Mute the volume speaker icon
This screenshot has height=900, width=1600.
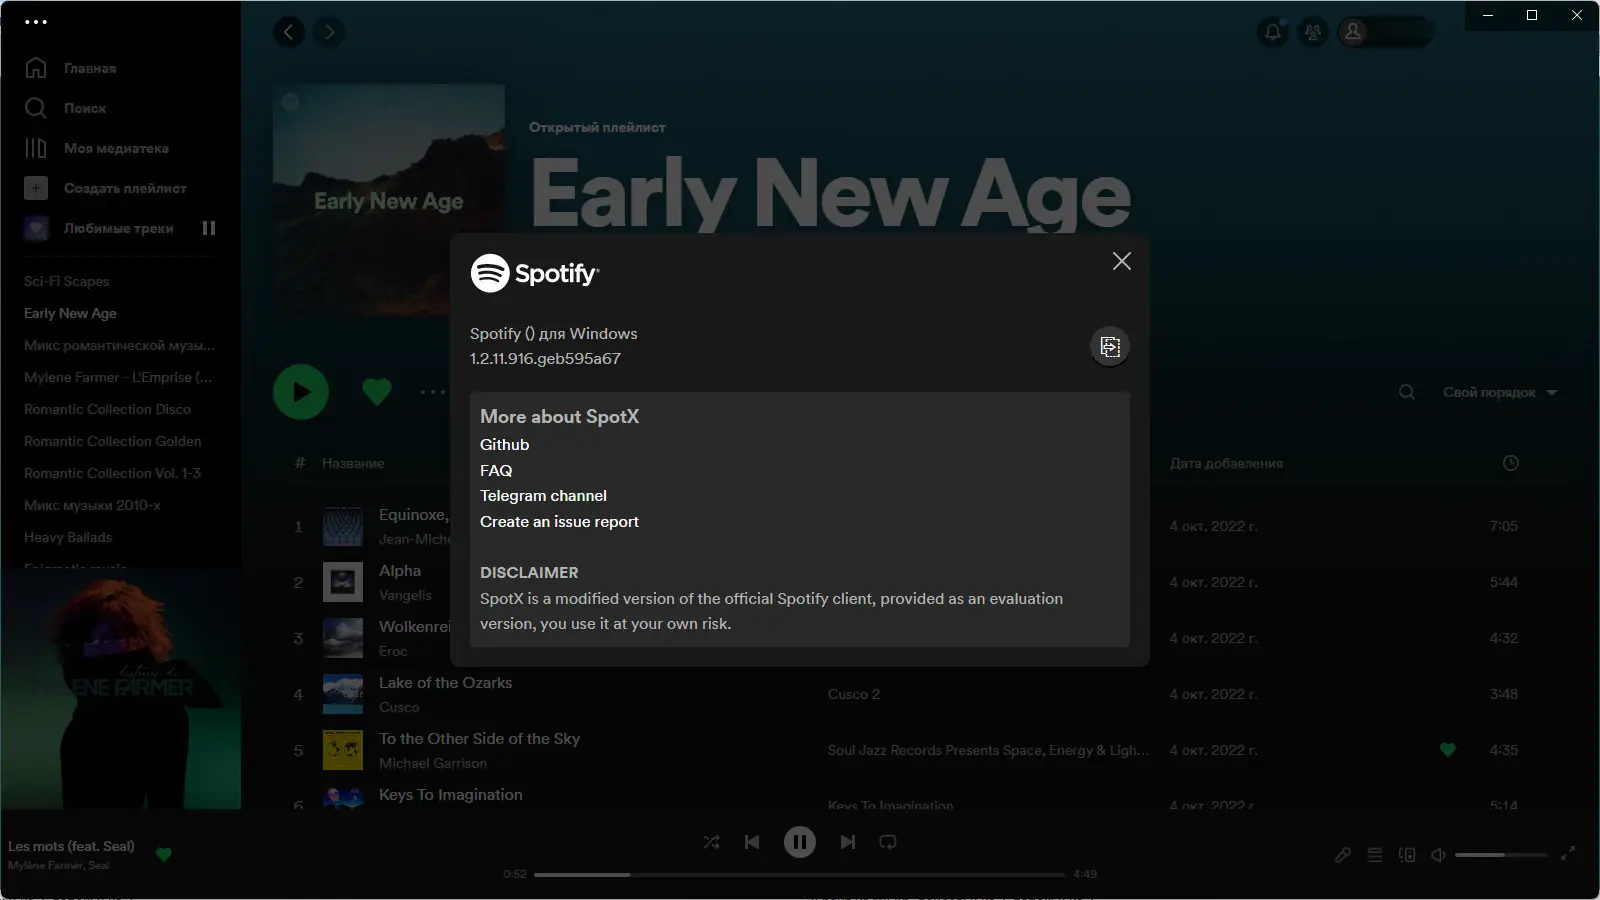click(1438, 855)
